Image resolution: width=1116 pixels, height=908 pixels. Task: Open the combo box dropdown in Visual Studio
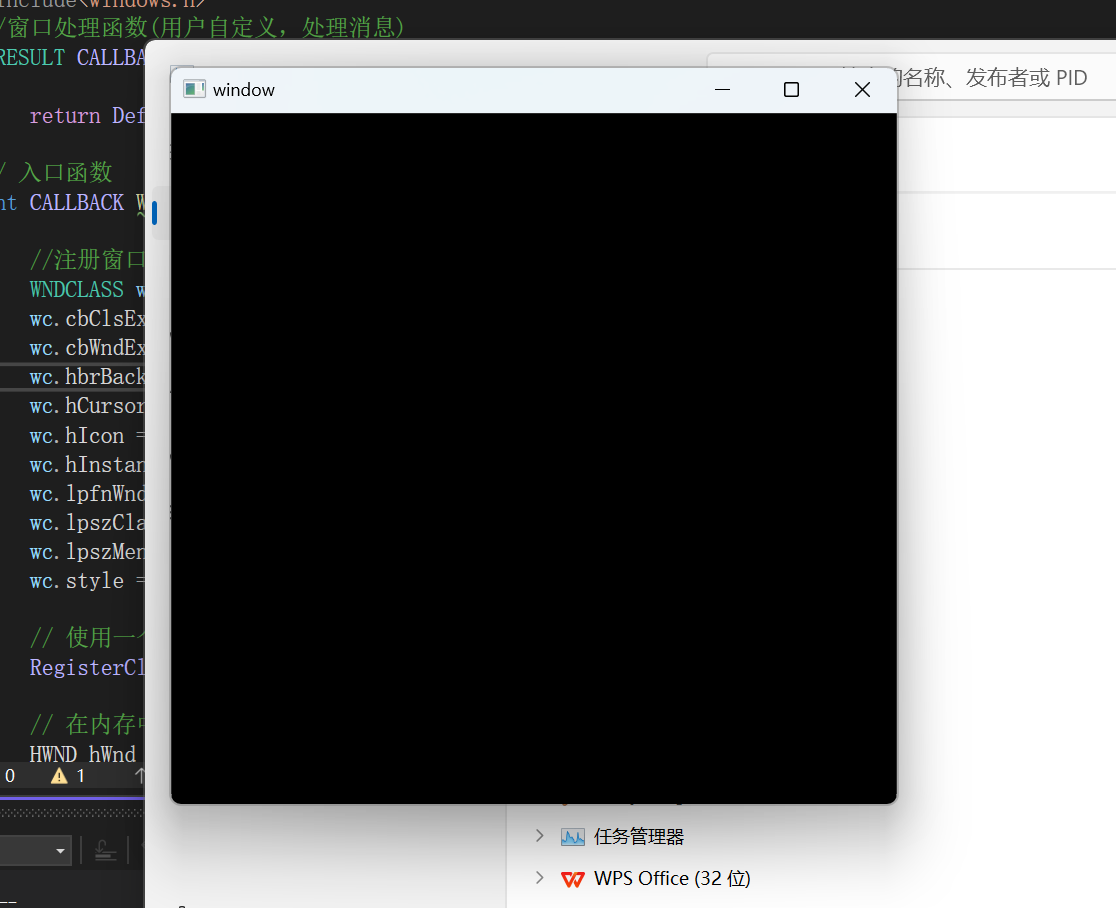click(60, 852)
